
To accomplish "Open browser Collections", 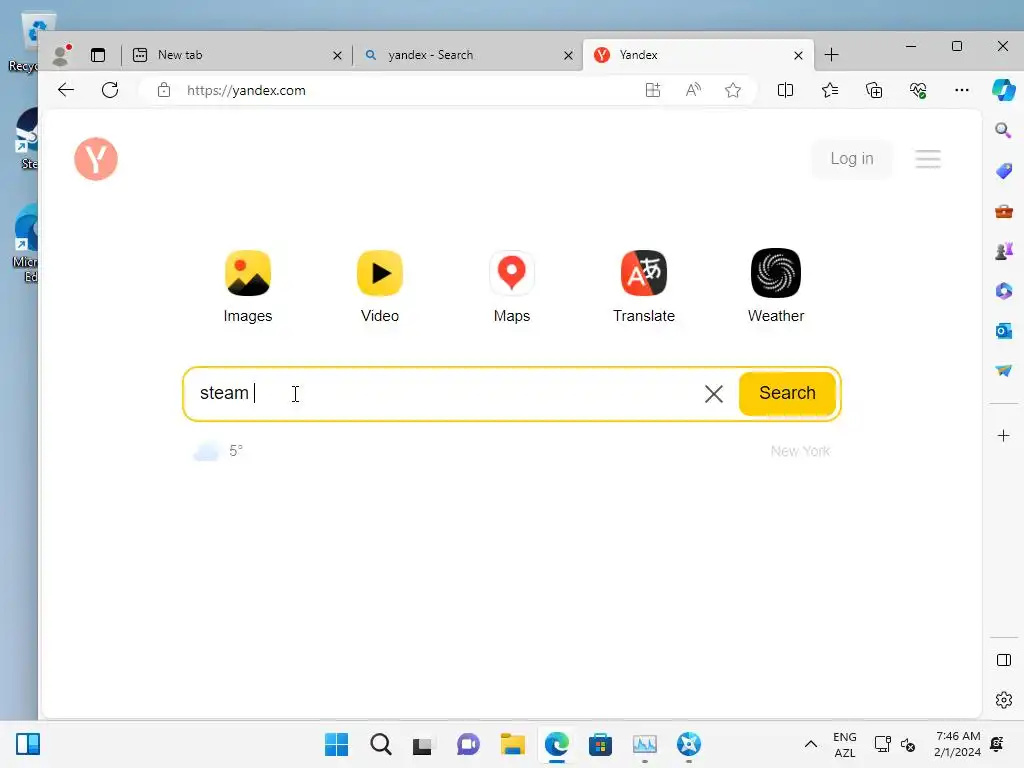I will [874, 90].
